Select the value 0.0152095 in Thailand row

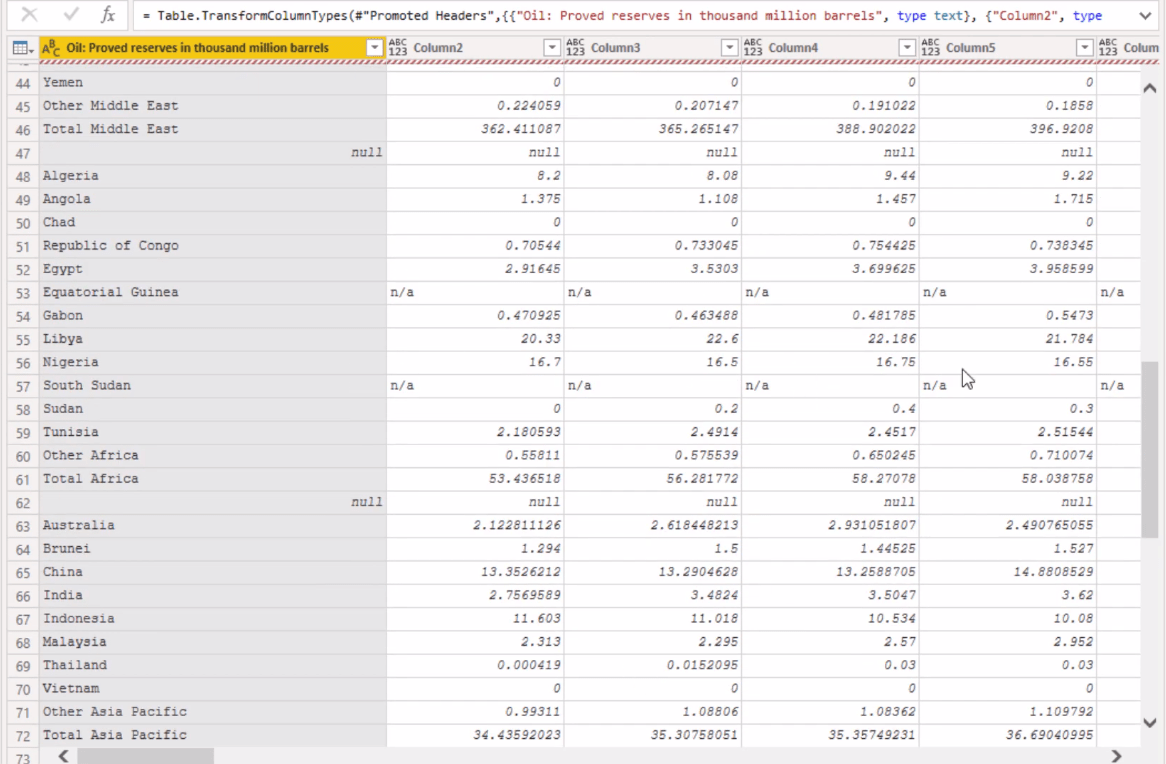pos(652,665)
